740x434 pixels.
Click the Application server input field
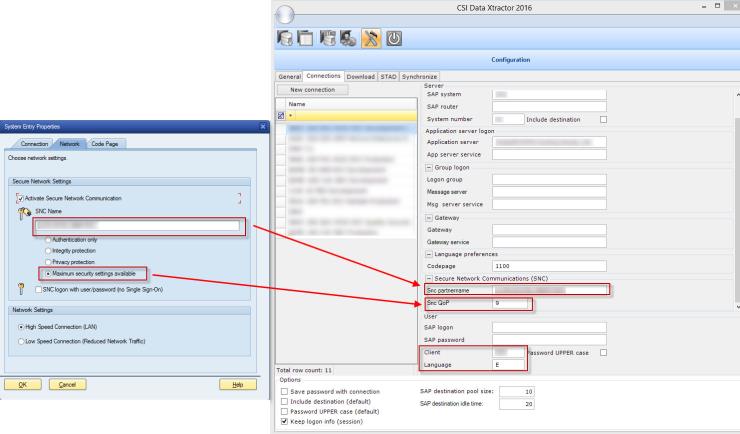549,142
